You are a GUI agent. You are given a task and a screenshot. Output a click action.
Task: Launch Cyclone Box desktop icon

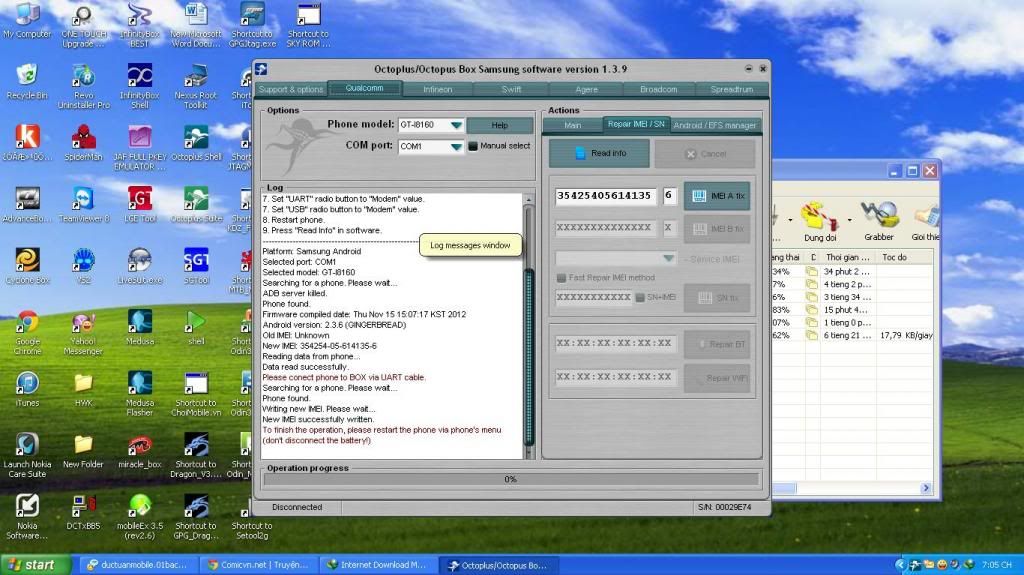27,266
